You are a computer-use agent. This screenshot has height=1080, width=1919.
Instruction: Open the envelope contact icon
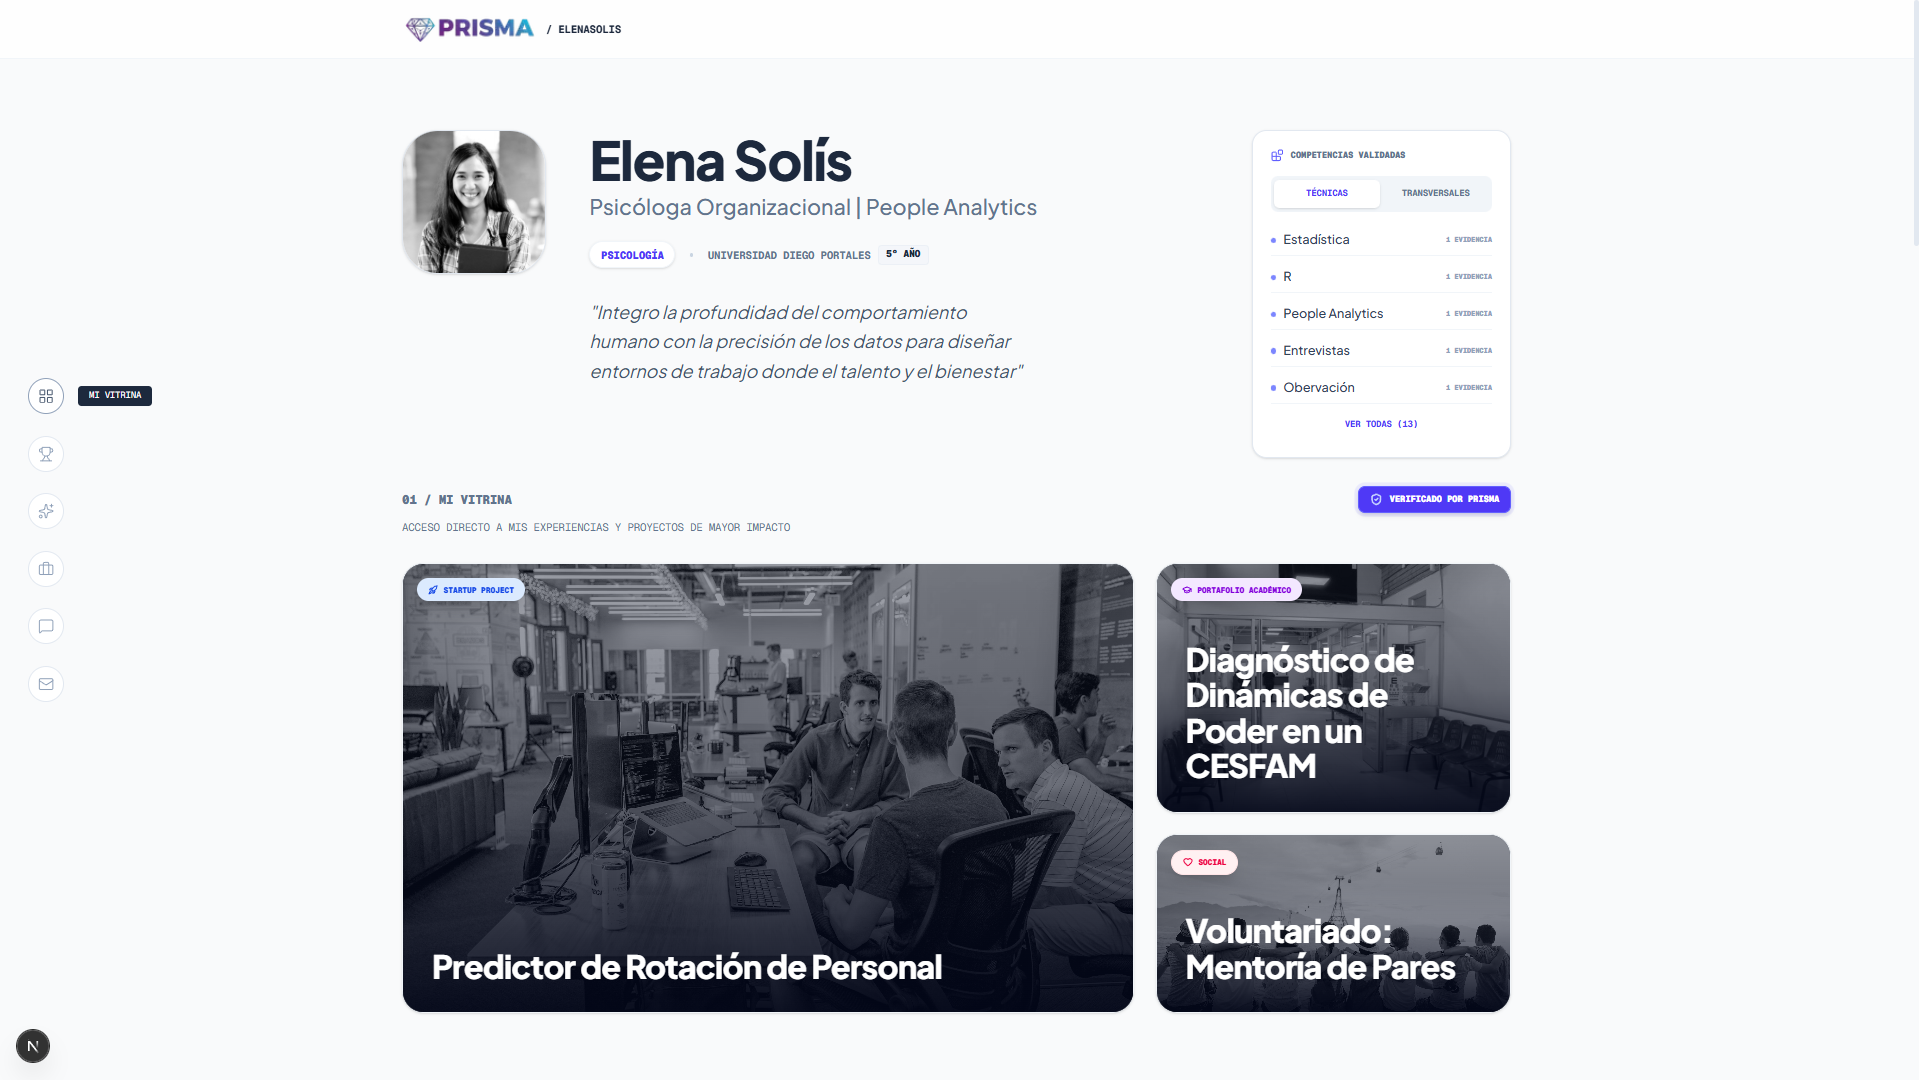coord(46,684)
